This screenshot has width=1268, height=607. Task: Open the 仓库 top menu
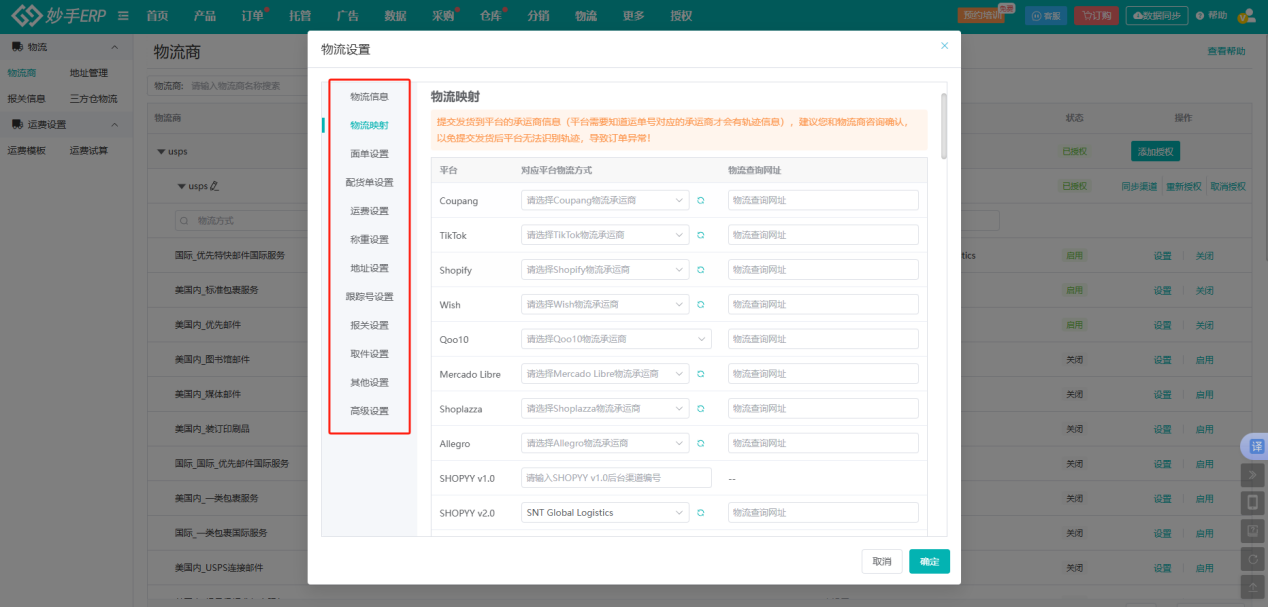coord(490,16)
